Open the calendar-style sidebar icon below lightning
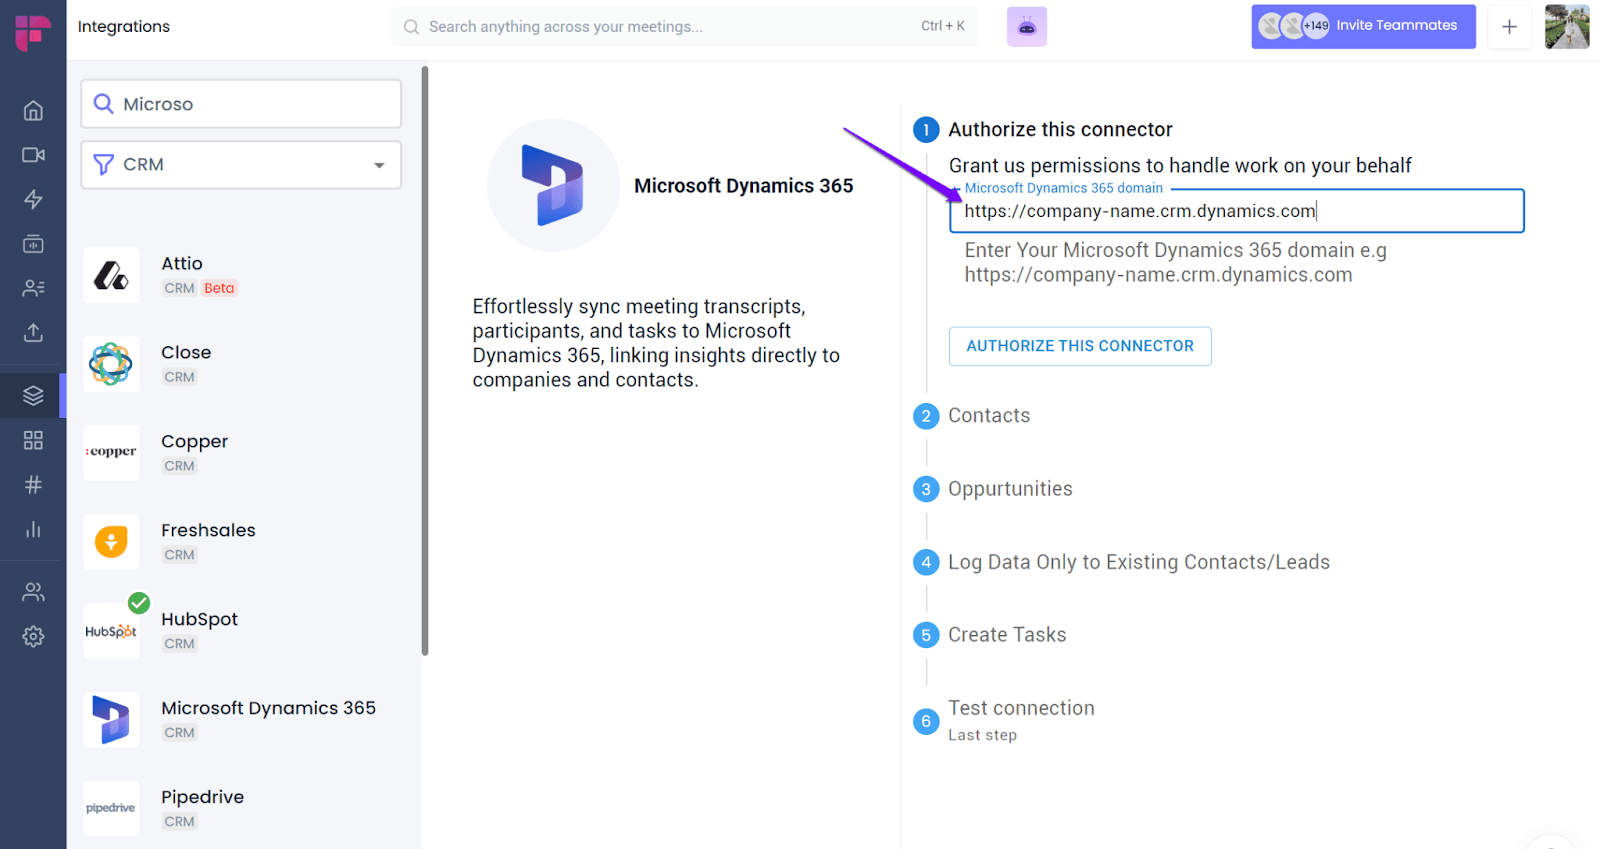Image resolution: width=1600 pixels, height=849 pixels. 33,243
